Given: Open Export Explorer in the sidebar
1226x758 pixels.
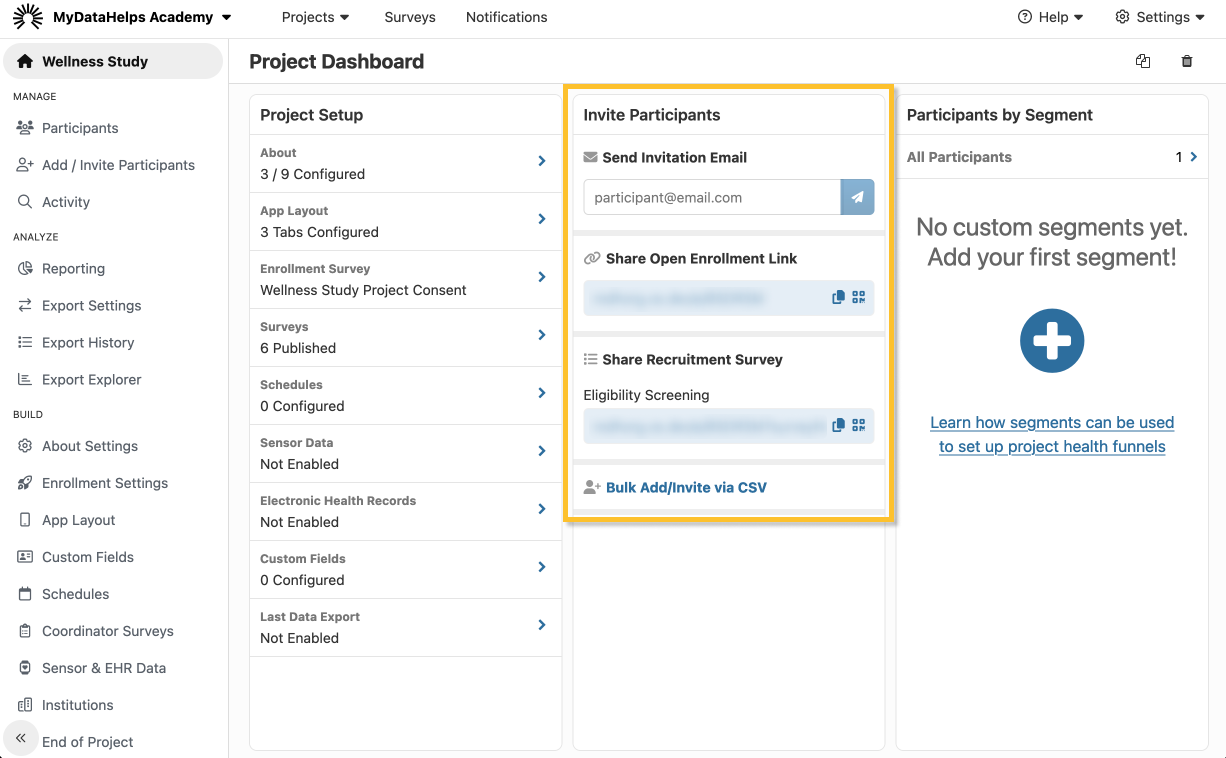Looking at the screenshot, I should (x=91, y=380).
